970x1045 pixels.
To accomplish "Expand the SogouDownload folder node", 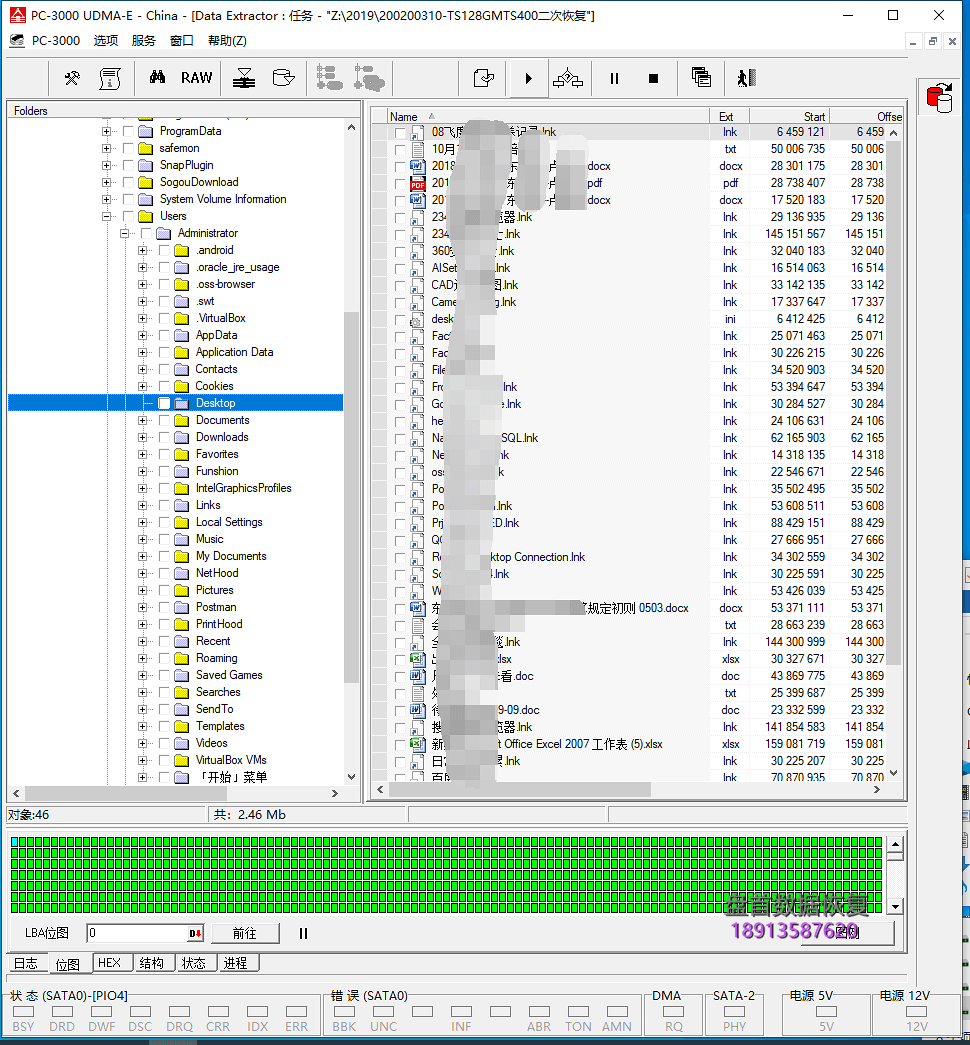I will pos(106,182).
